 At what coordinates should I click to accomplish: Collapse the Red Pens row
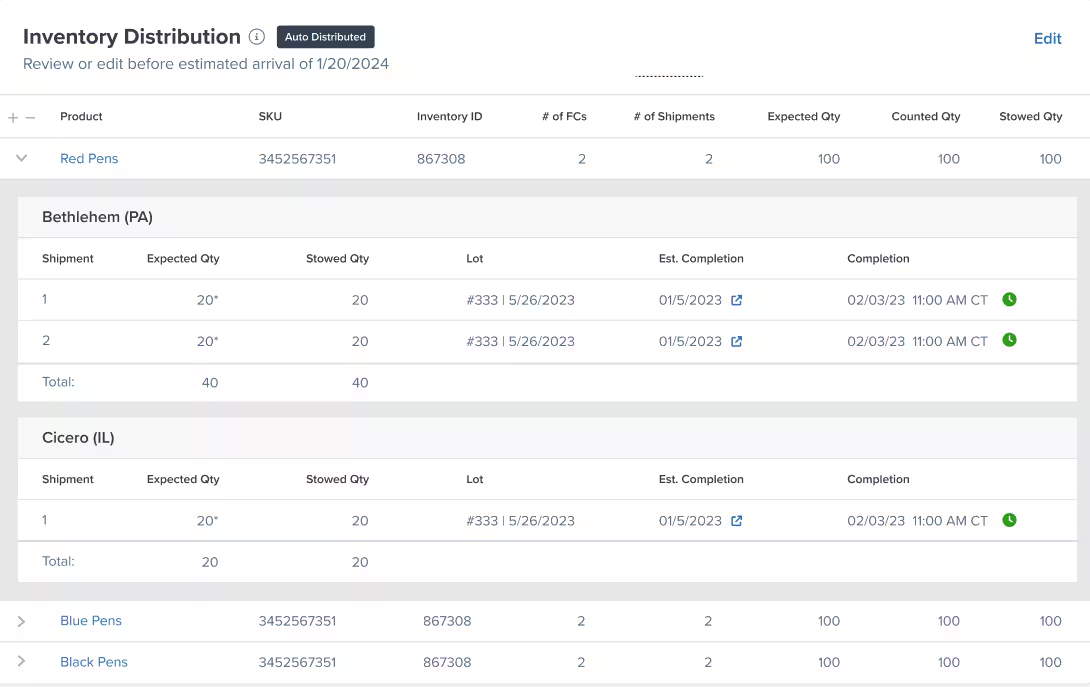pyautogui.click(x=21, y=157)
